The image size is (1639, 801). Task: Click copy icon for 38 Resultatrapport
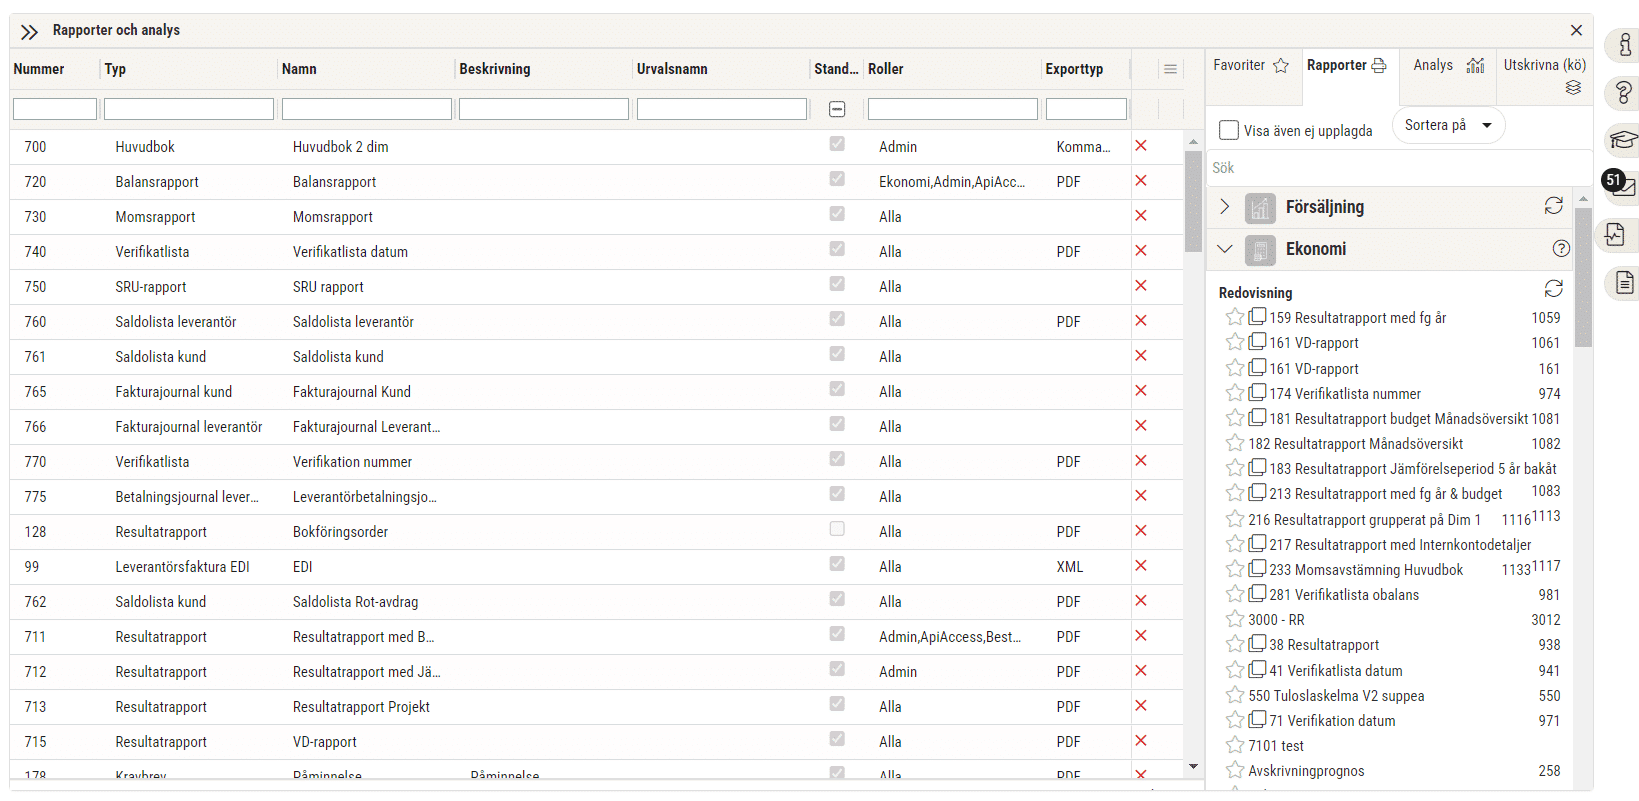click(1257, 643)
